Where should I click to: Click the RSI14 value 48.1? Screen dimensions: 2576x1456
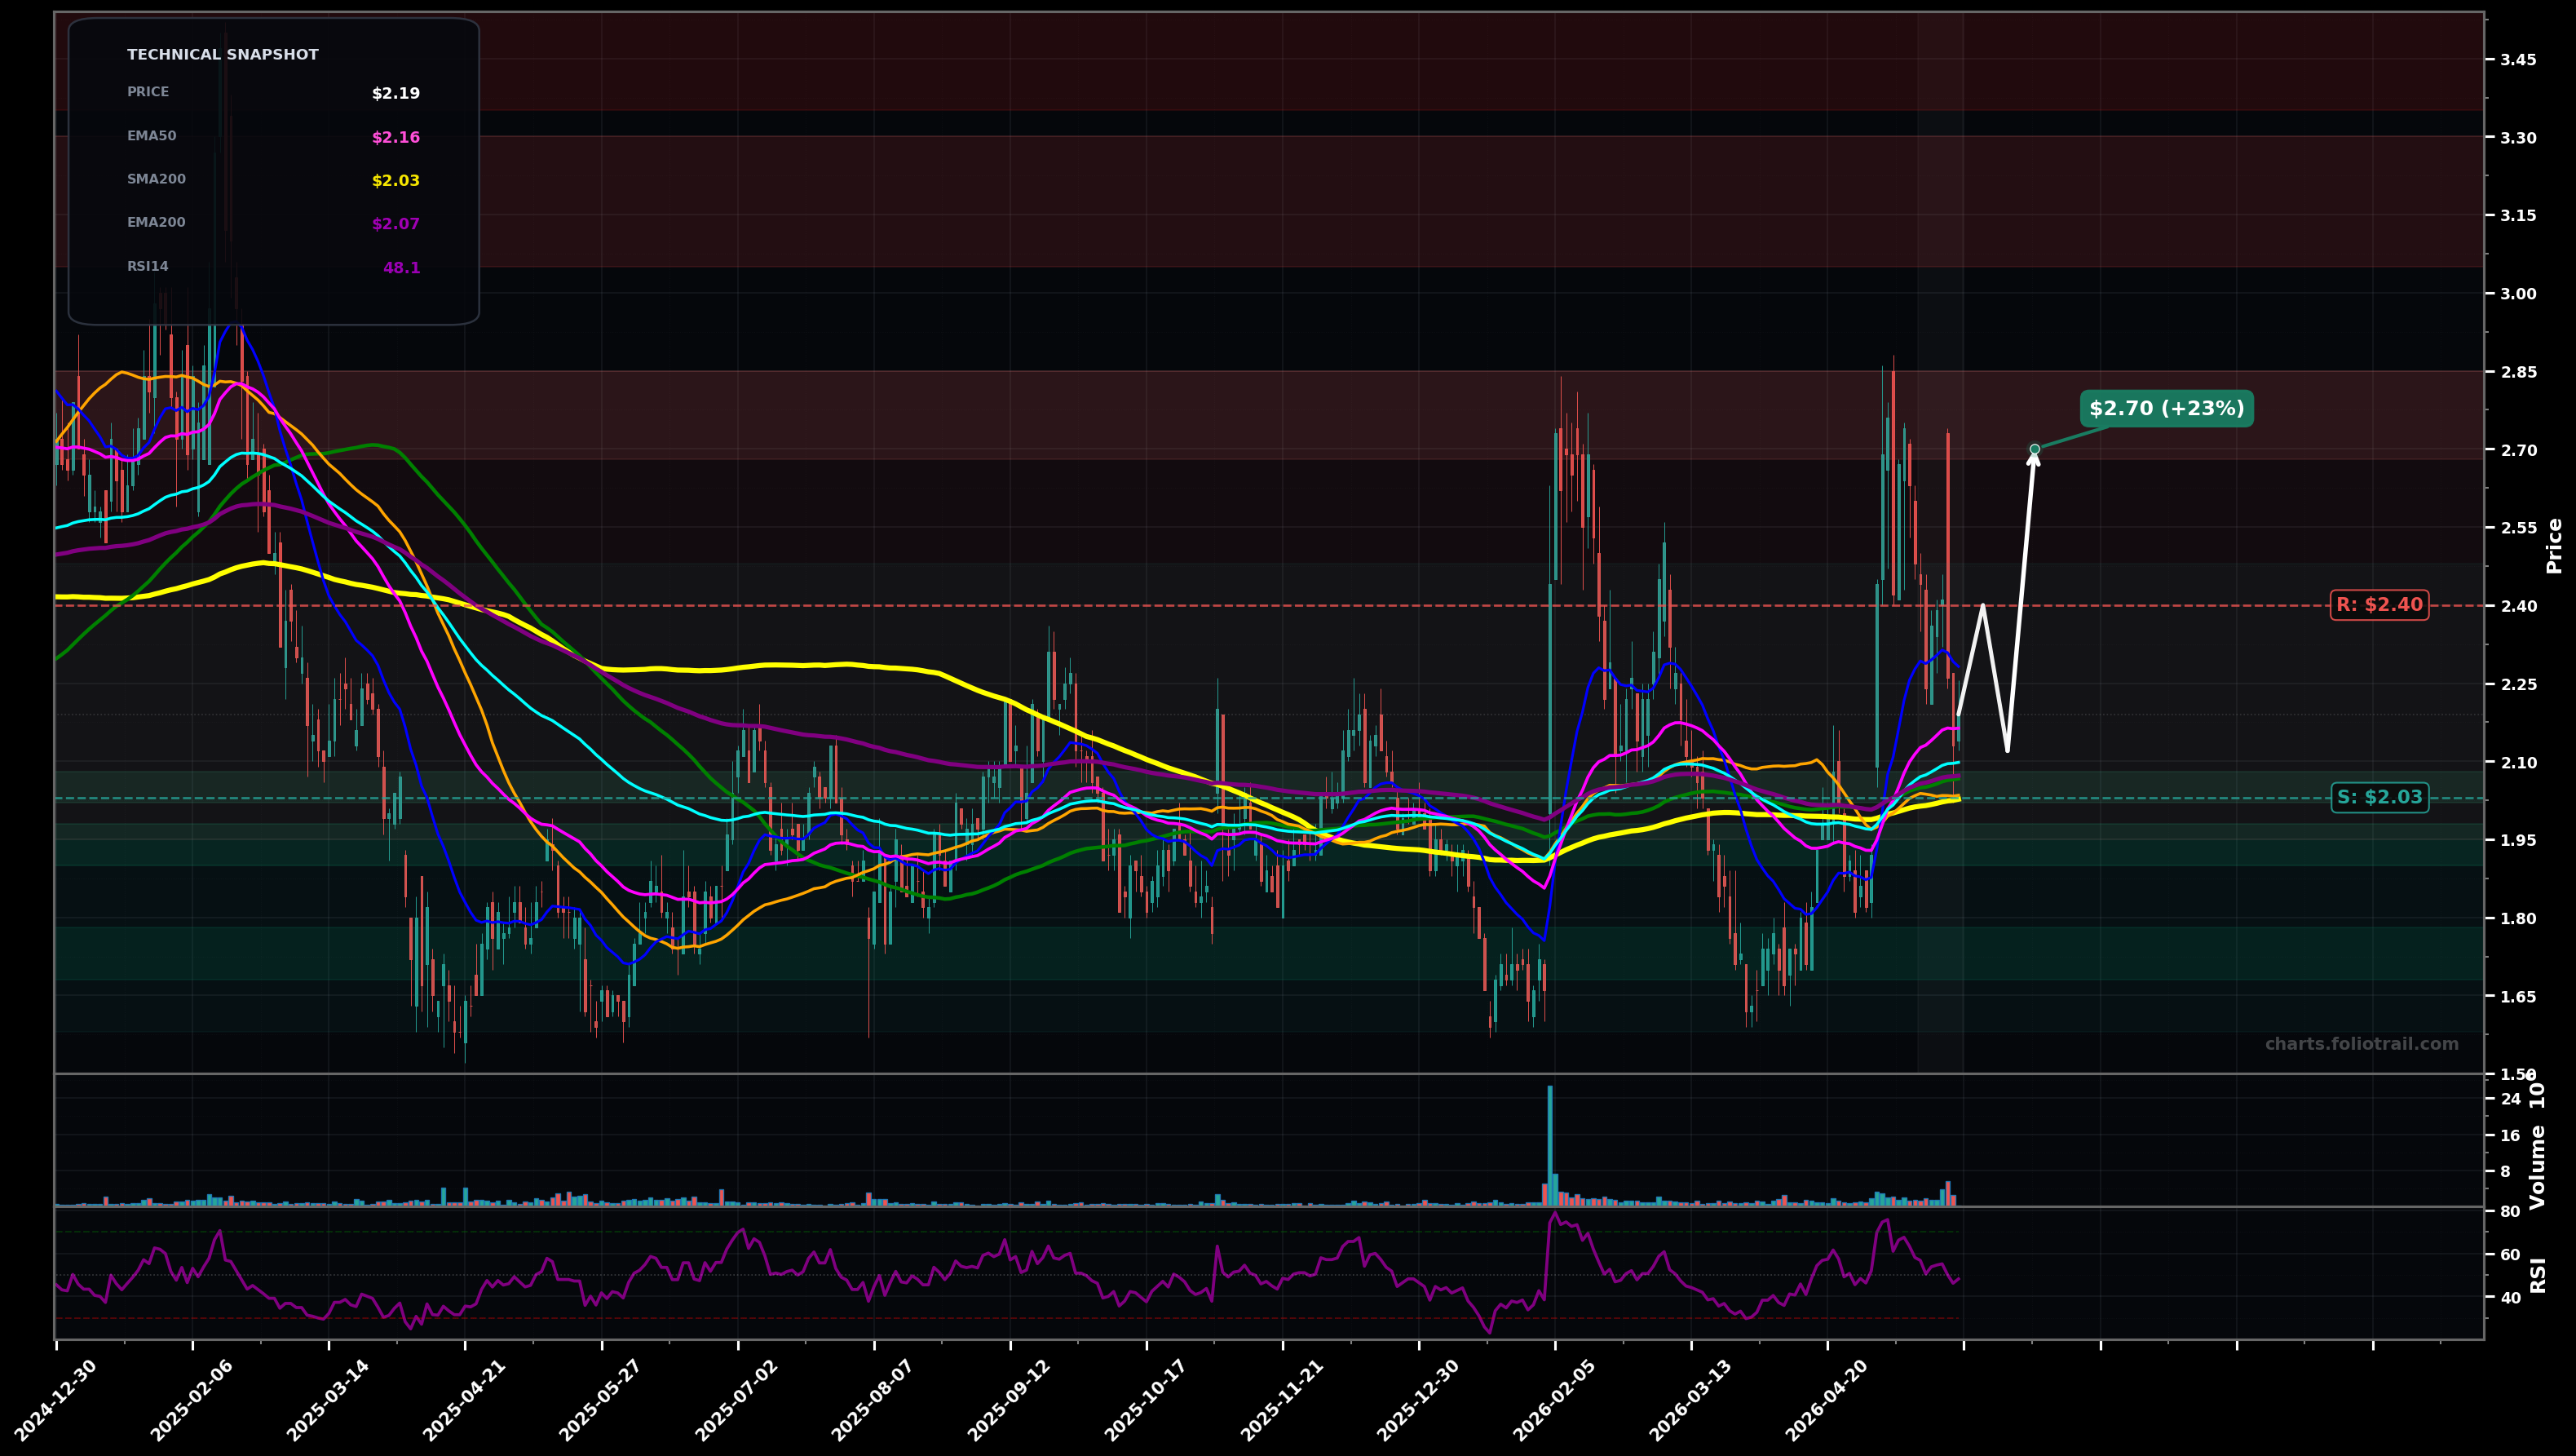tap(402, 268)
